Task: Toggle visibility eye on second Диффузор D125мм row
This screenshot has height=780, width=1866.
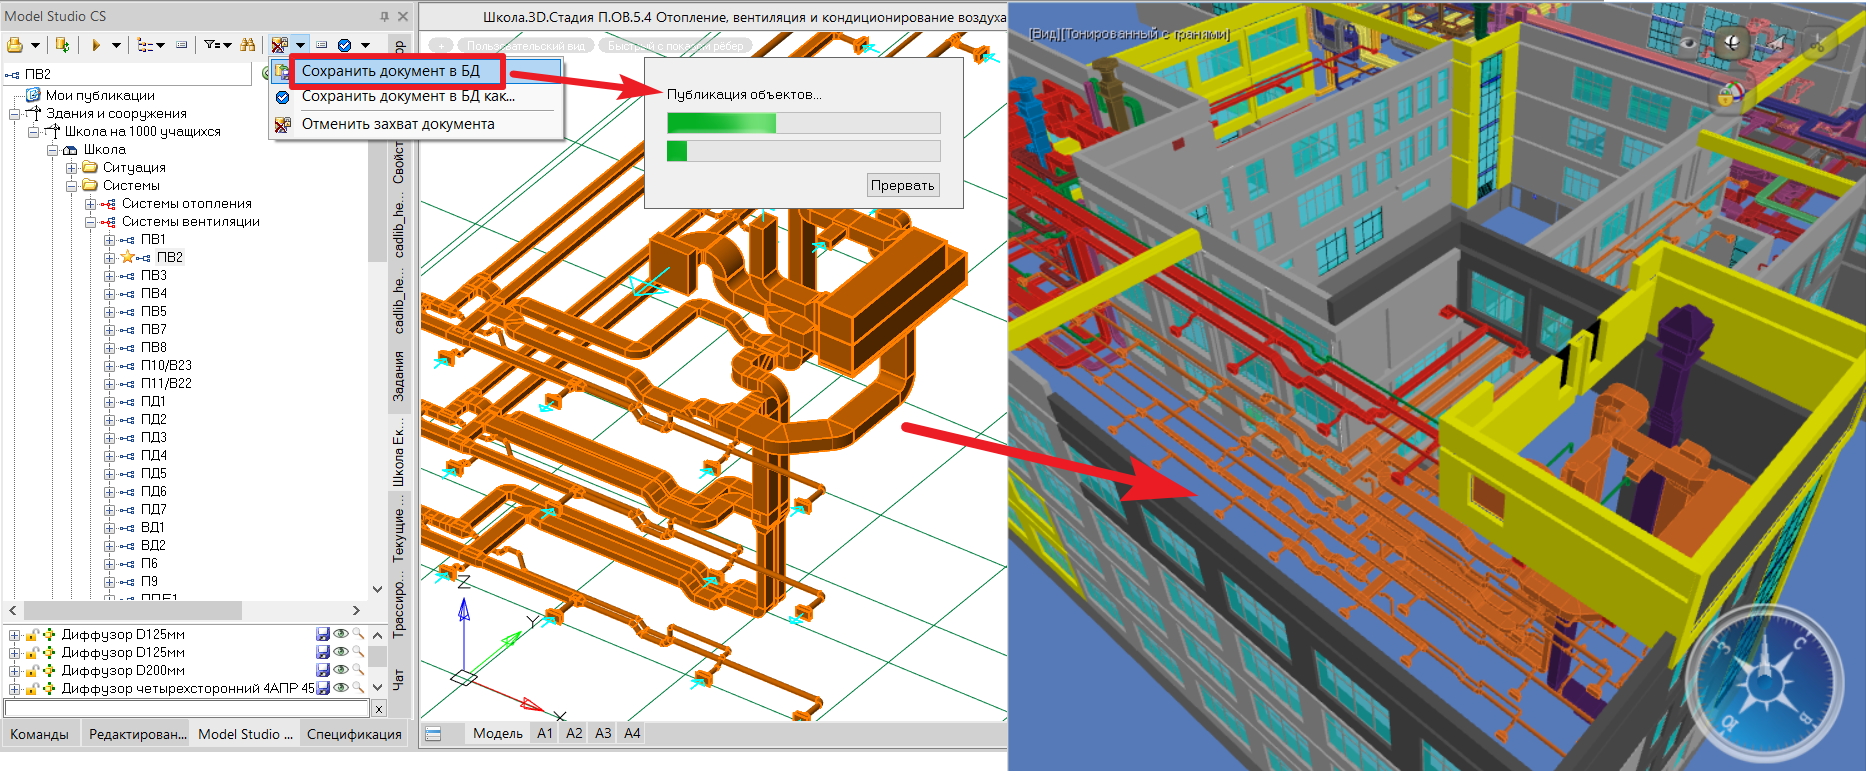Action: [x=340, y=652]
